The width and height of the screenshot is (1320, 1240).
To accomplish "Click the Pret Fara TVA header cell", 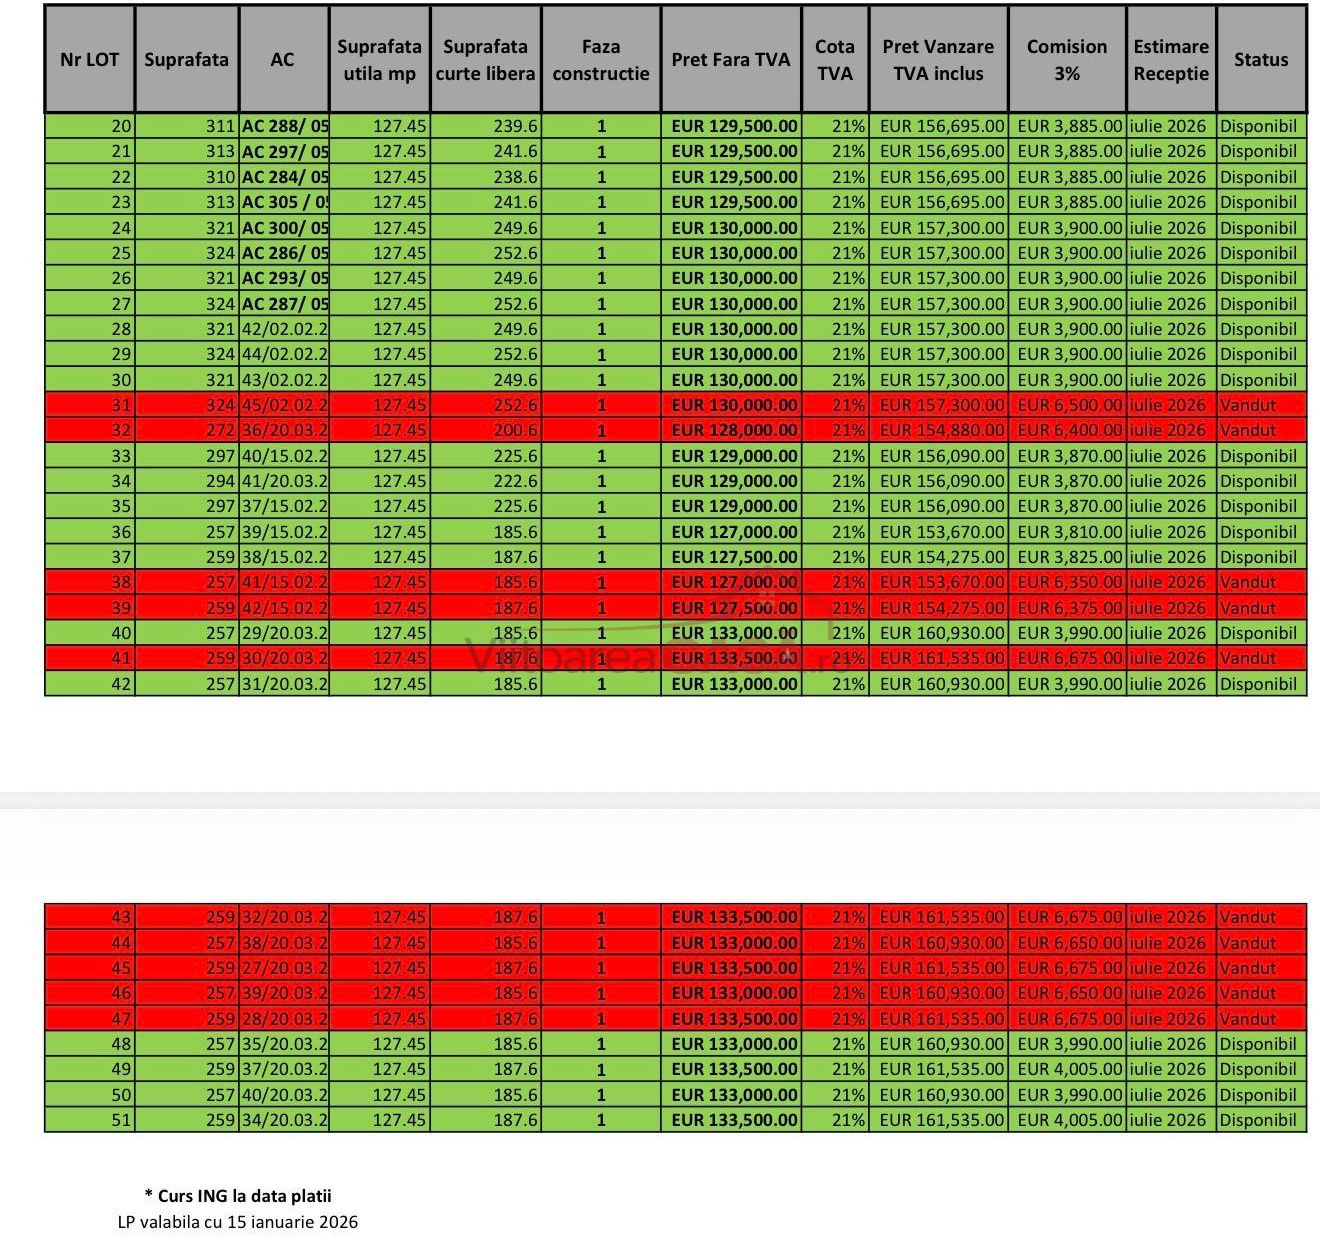I will pyautogui.click(x=730, y=60).
